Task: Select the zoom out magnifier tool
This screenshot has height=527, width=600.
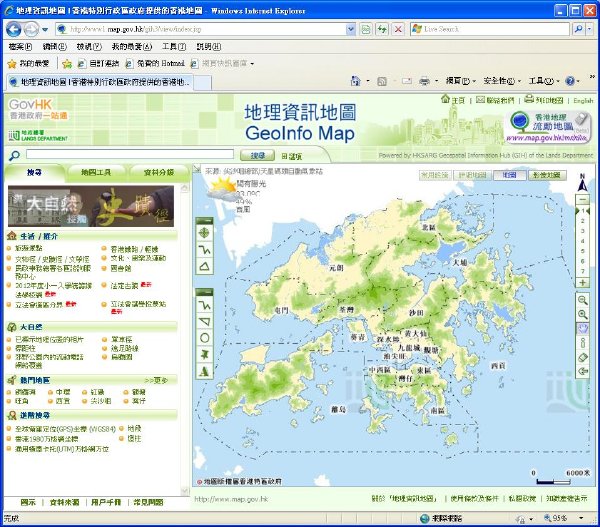Action: pyautogui.click(x=582, y=300)
